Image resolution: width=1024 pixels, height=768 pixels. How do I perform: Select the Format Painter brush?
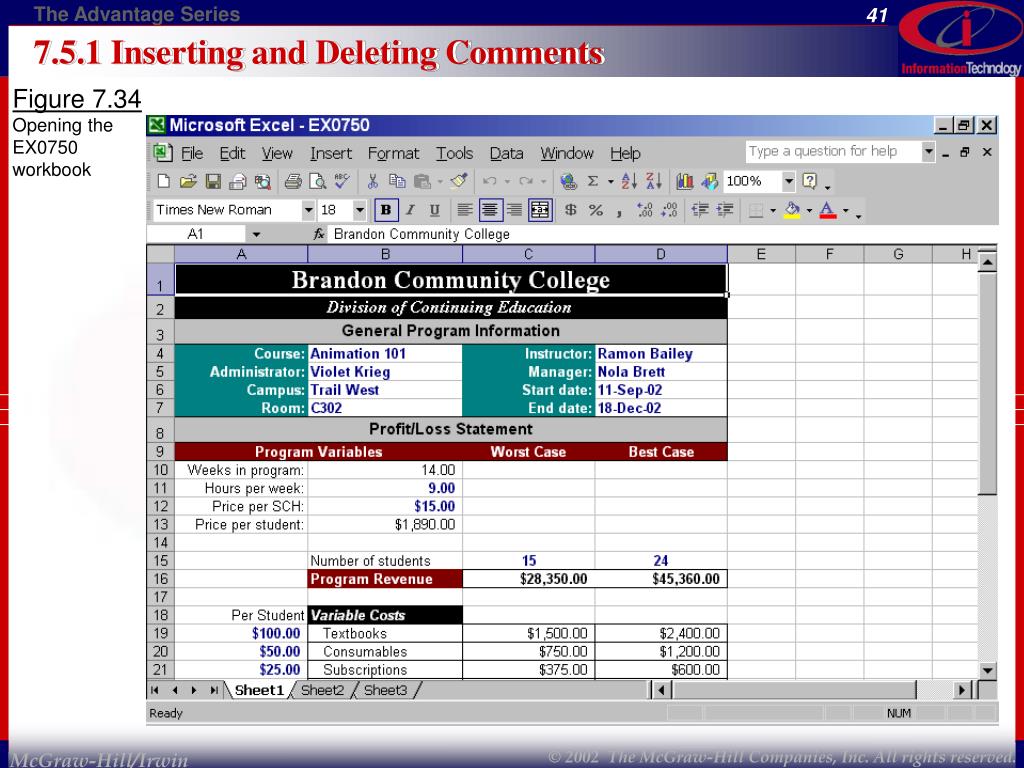[x=459, y=181]
